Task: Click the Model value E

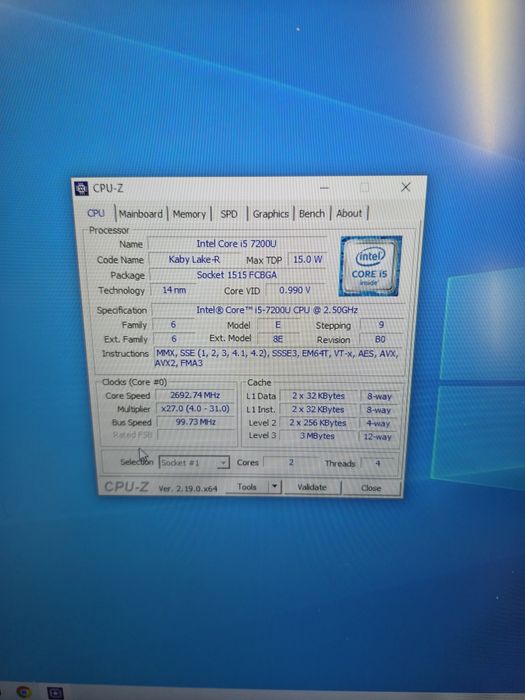Action: coord(278,325)
